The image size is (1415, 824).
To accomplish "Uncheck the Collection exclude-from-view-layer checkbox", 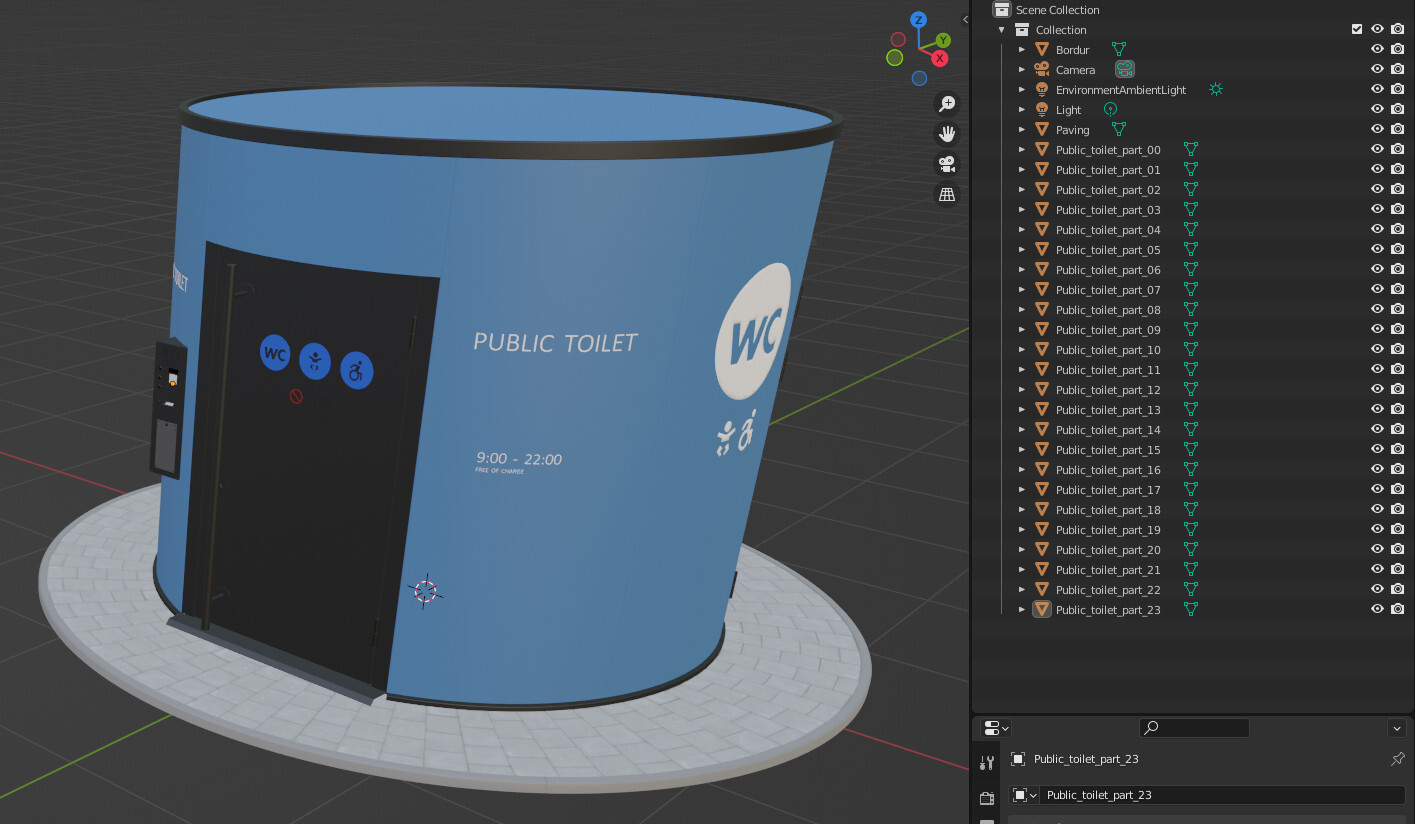I will [1357, 30].
